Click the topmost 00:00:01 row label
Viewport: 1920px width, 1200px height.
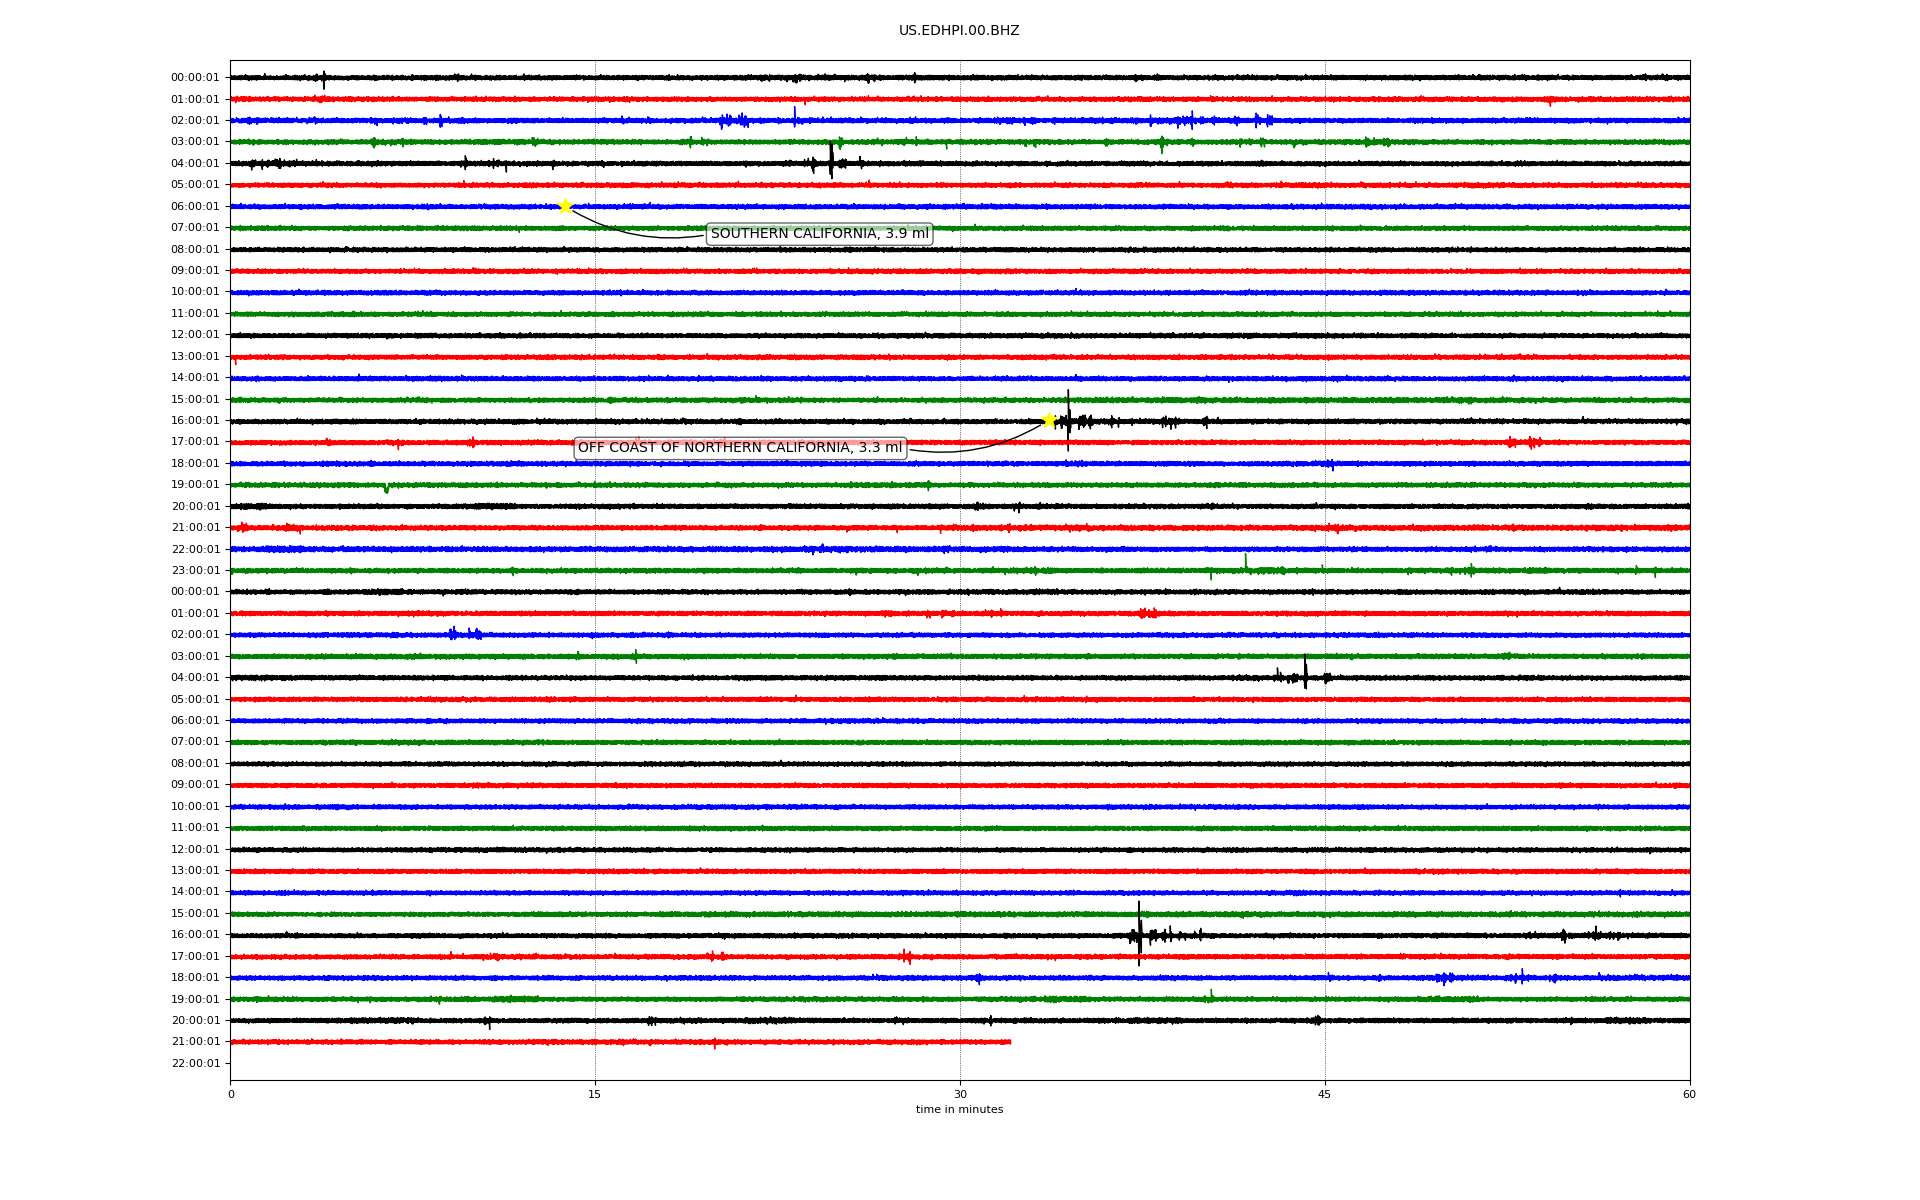(195, 78)
